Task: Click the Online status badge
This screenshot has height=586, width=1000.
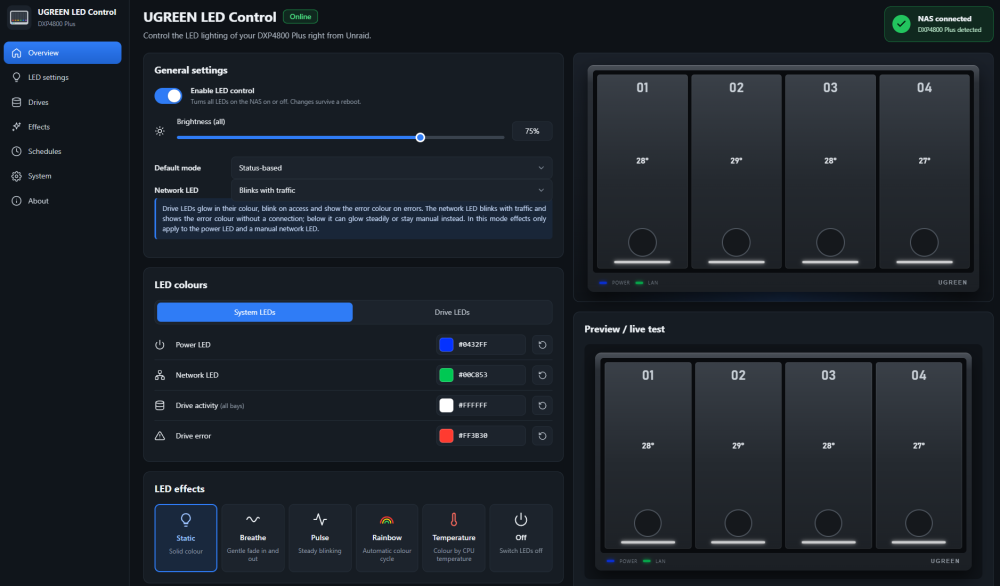Action: (300, 17)
